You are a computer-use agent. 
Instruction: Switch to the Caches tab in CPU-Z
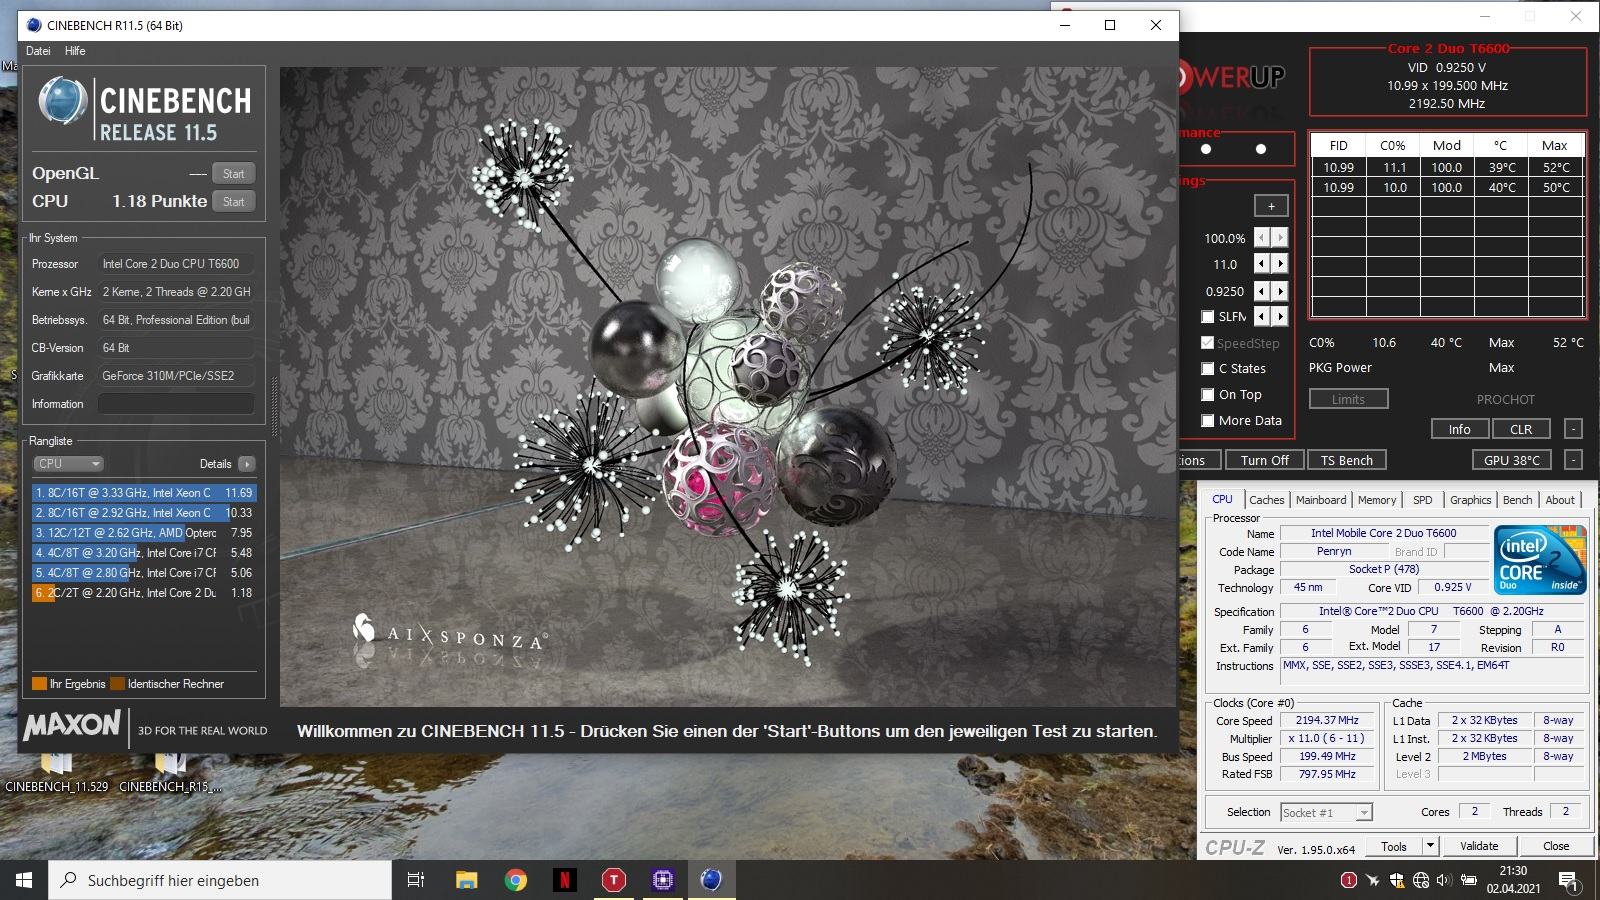point(1266,500)
